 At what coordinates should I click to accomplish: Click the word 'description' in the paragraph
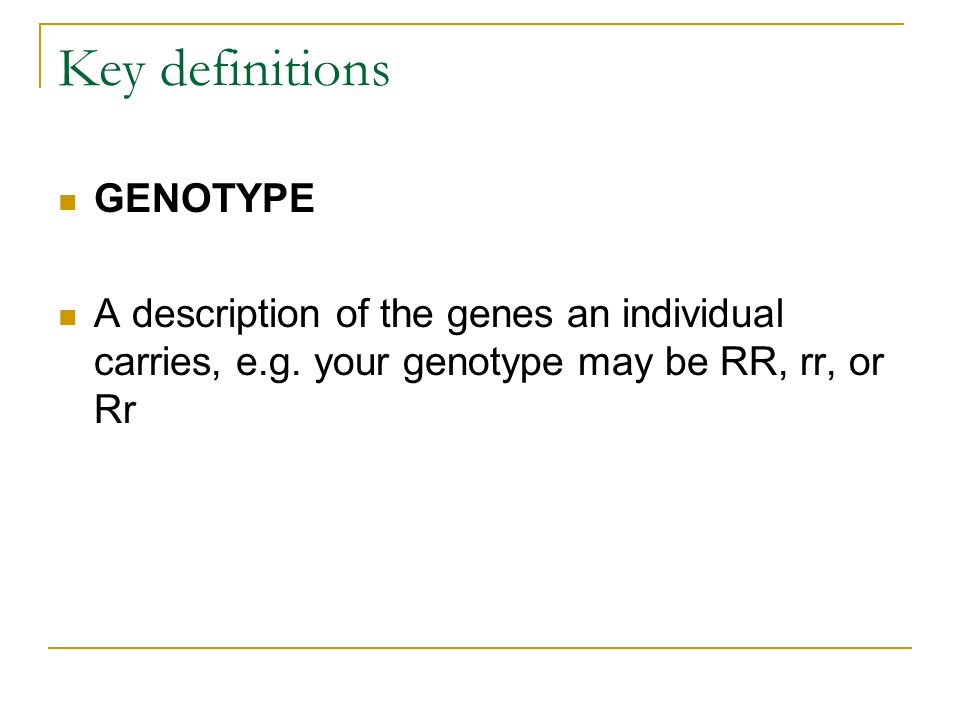coord(226,316)
